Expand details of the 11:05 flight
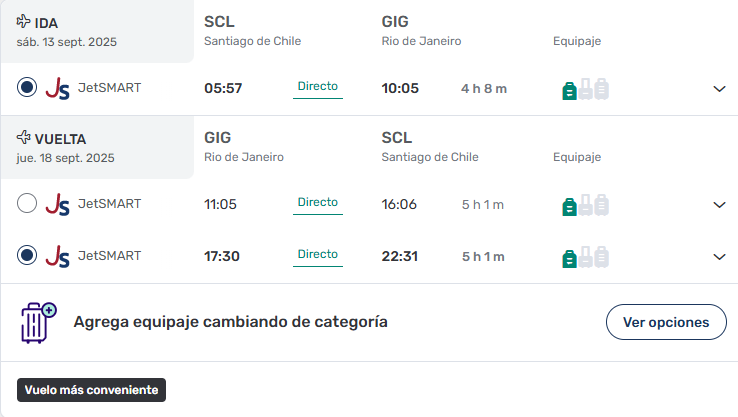 [x=719, y=205]
